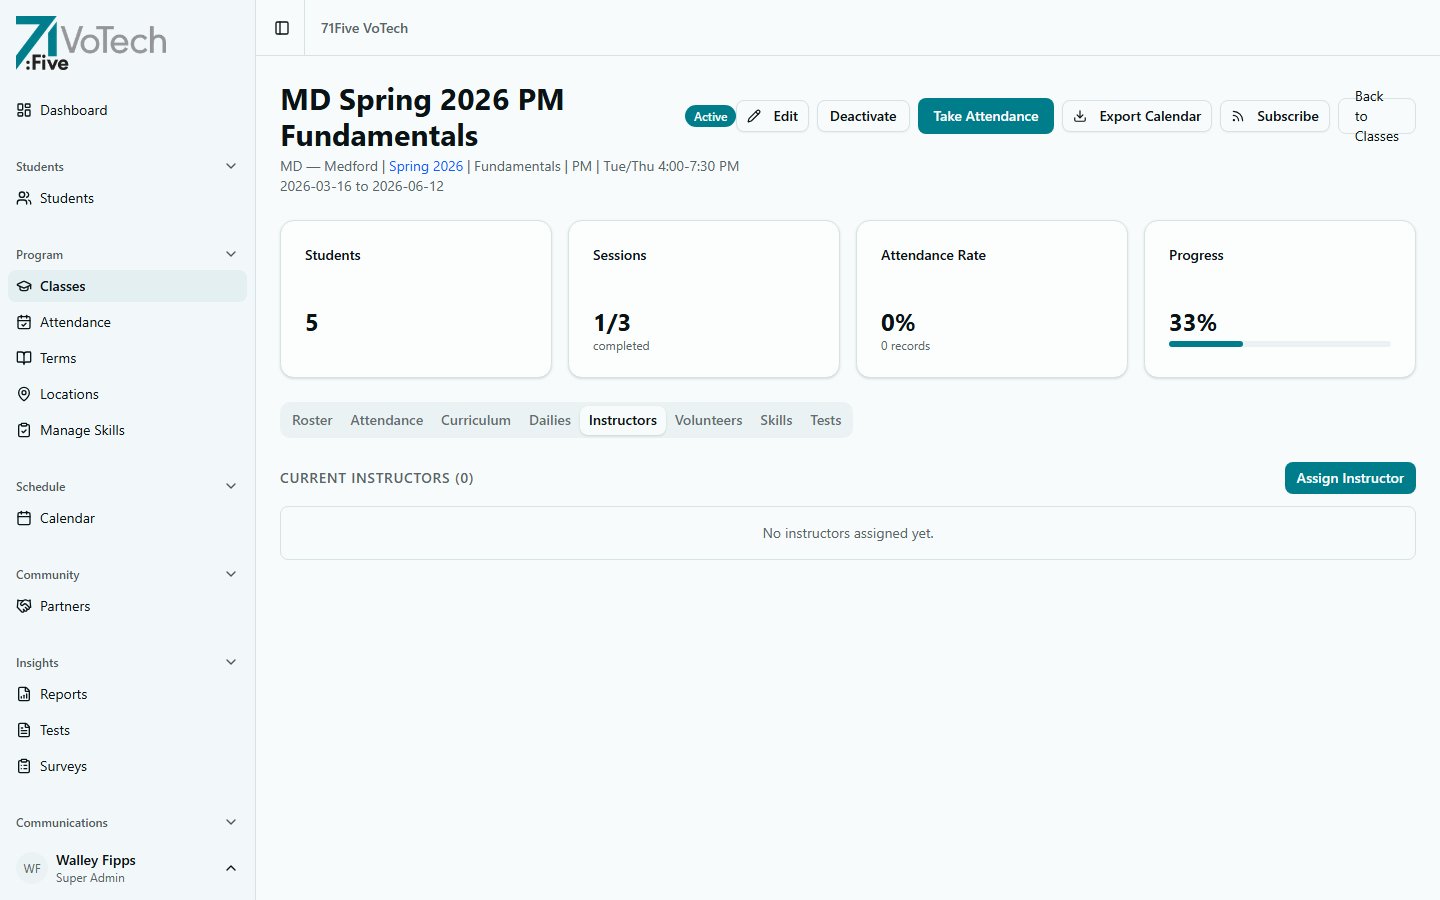Click the 33% Progress bar

click(1279, 344)
